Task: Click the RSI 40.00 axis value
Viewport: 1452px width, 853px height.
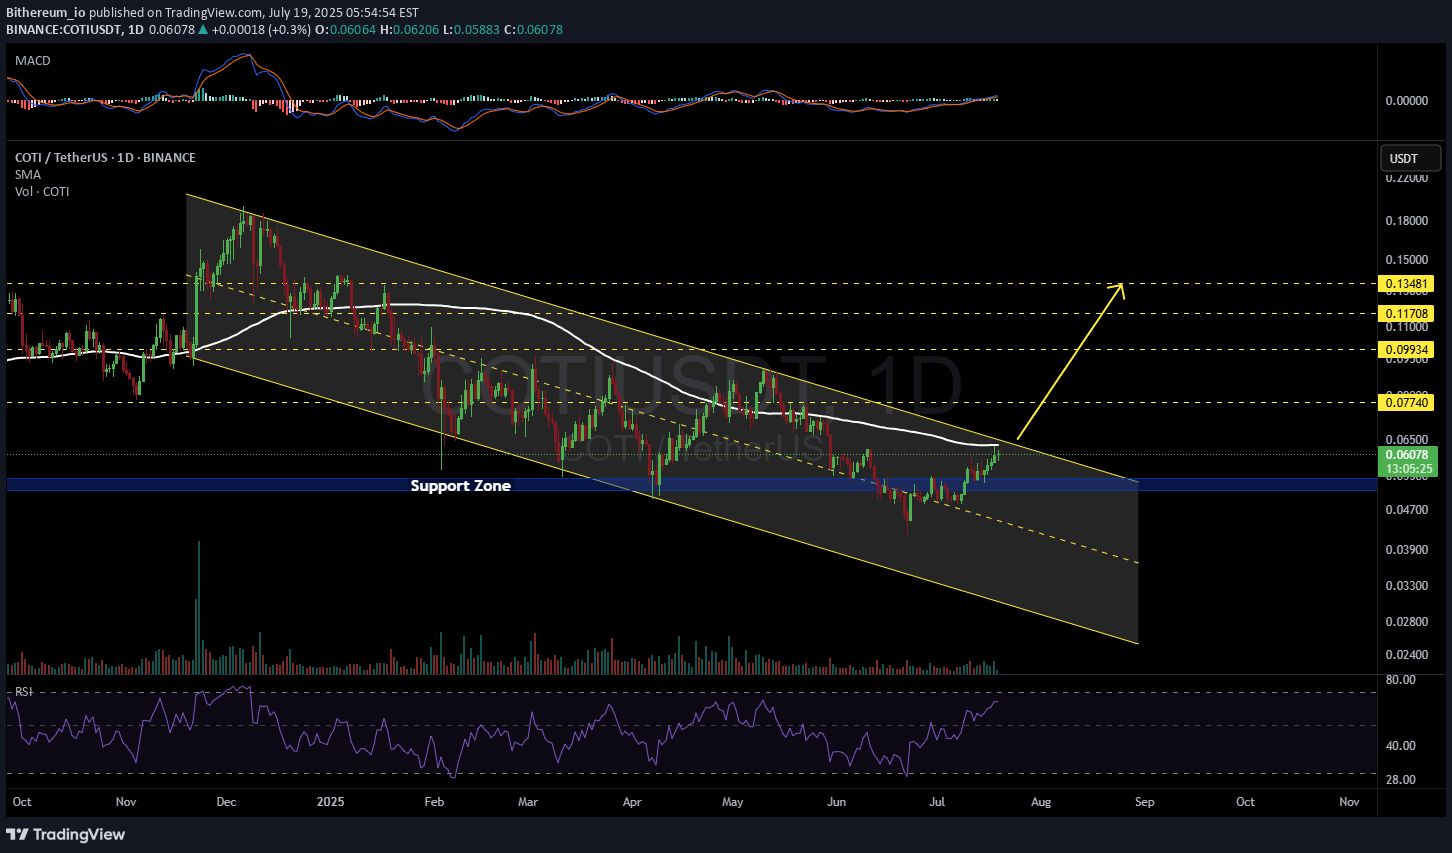Action: tap(1401, 746)
